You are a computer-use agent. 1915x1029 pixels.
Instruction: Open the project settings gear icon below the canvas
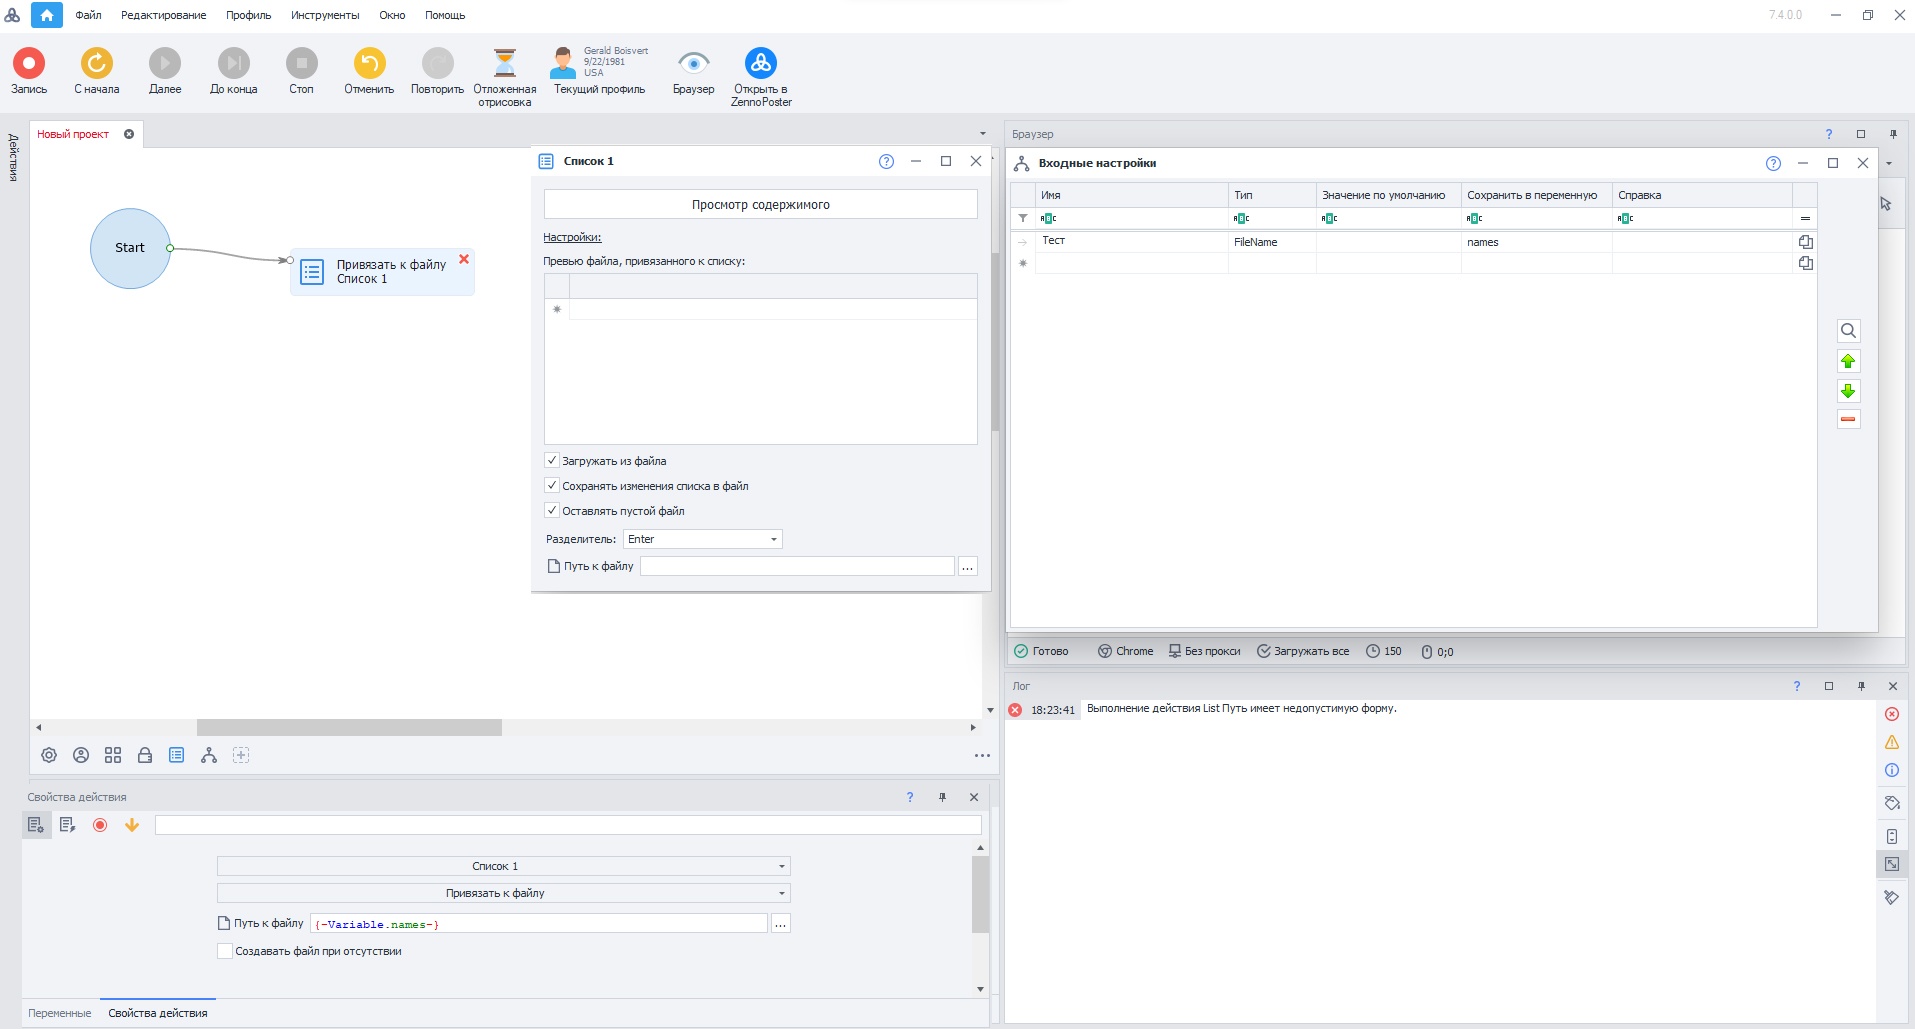[x=49, y=755]
